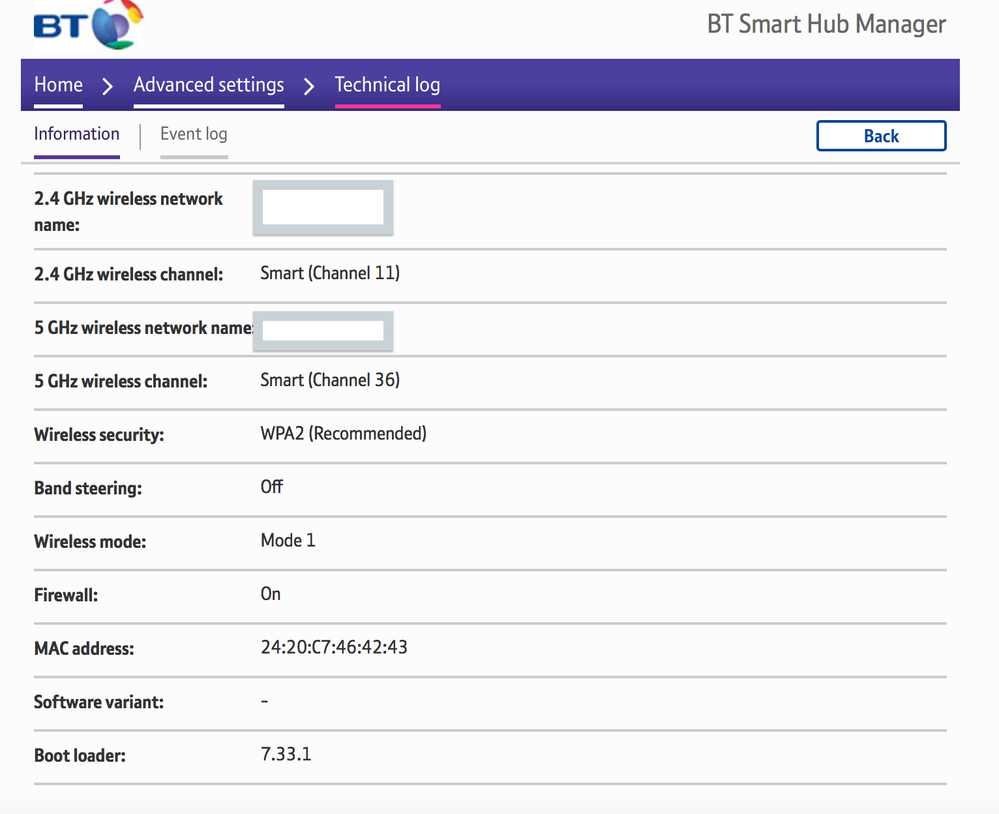This screenshot has height=814, width=999.
Task: Click redacted 2.4 GHz network name box
Action: click(x=323, y=207)
